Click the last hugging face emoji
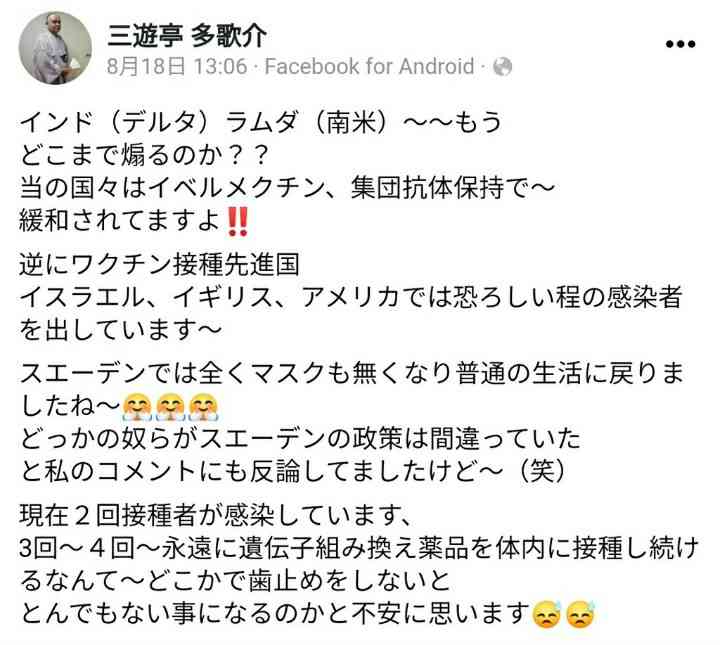 tap(204, 407)
